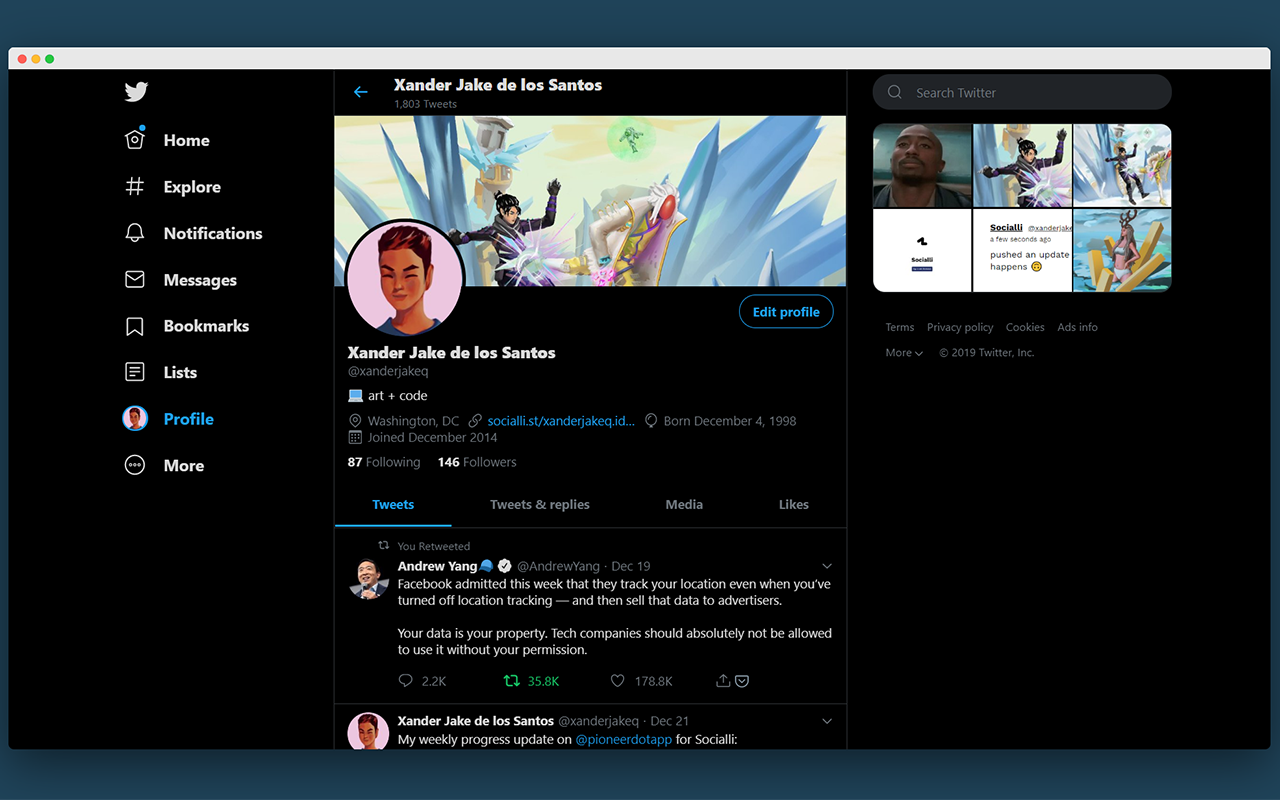Viewport: 1280px width, 800px height.
Task: Switch to the Tweets tab
Action: point(393,504)
